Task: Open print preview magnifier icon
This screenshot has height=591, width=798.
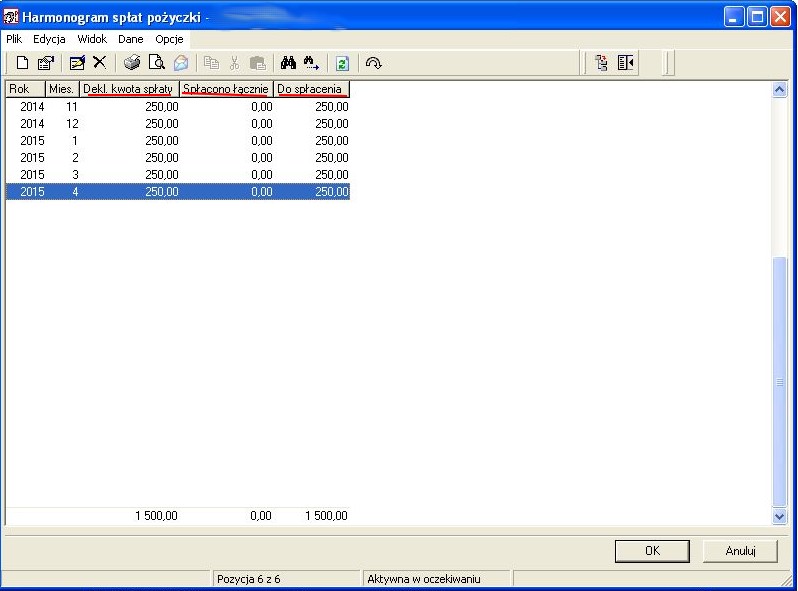Action: (156, 63)
